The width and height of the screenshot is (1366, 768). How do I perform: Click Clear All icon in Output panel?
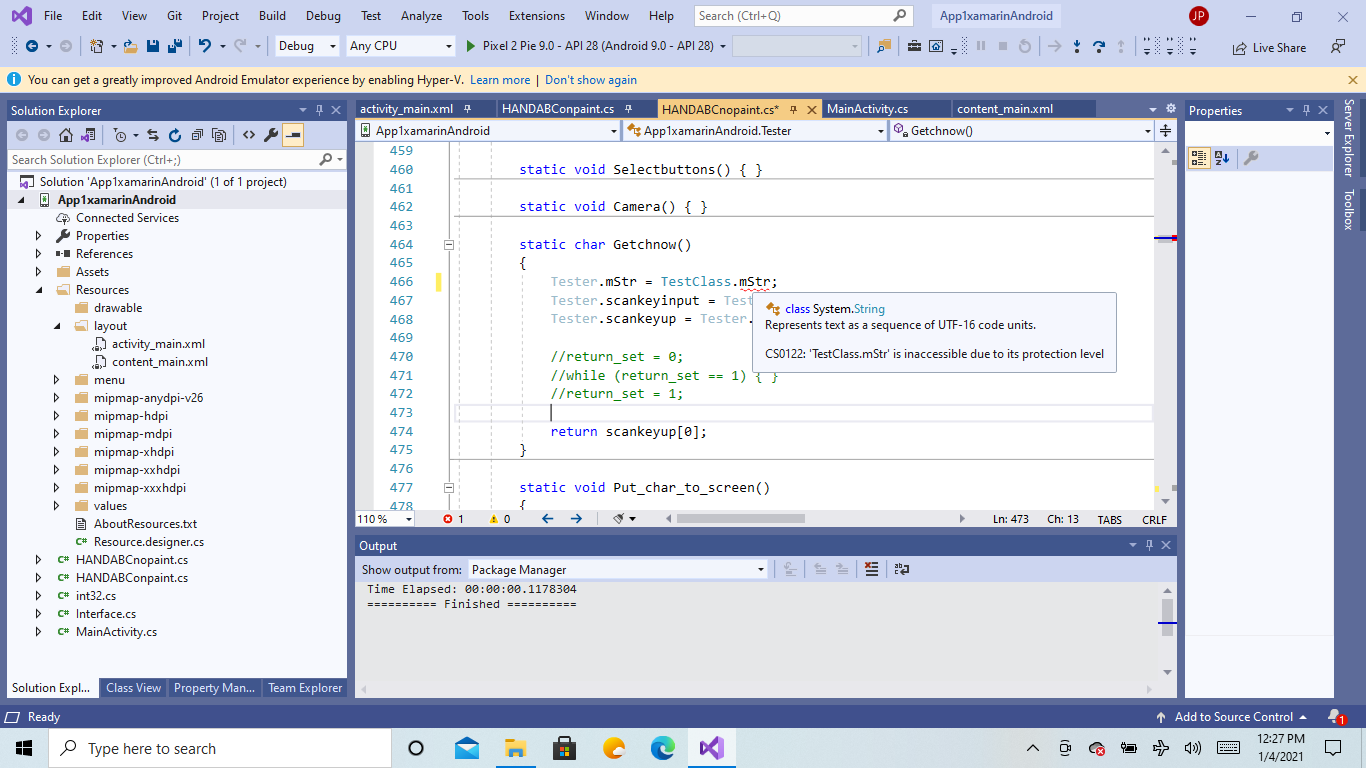click(x=871, y=569)
